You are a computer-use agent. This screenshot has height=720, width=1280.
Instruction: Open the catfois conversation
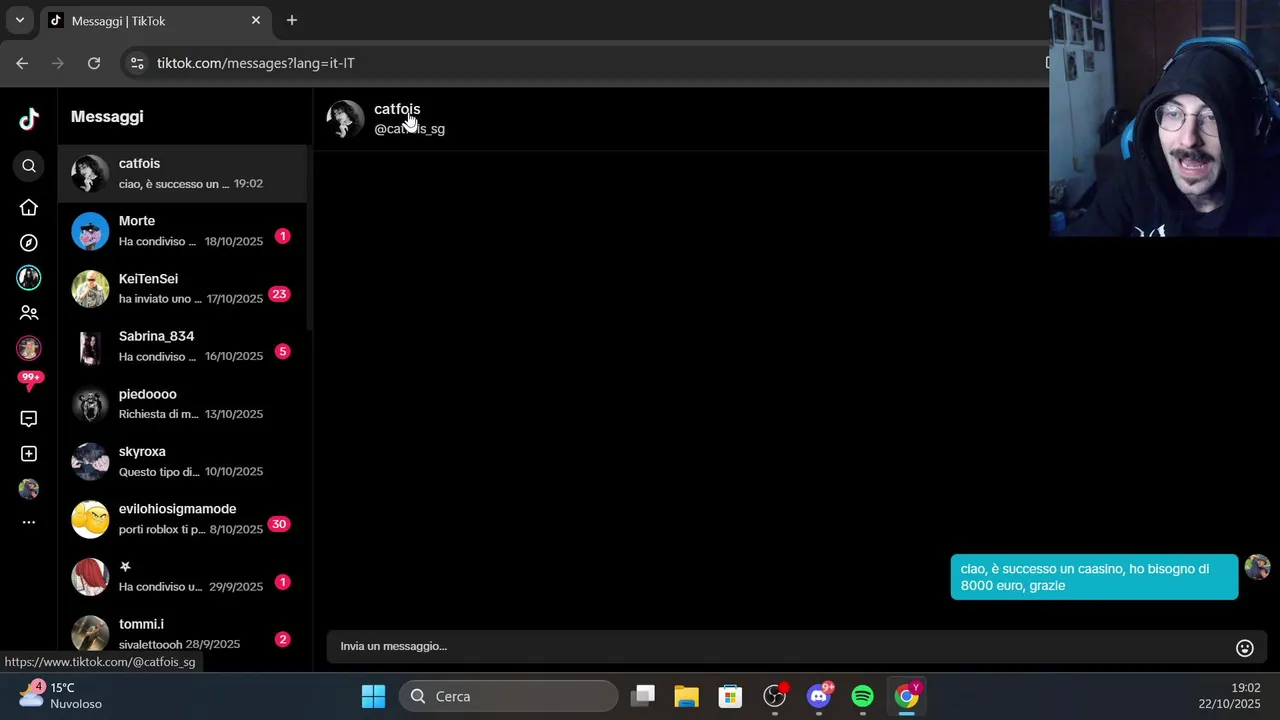182,174
